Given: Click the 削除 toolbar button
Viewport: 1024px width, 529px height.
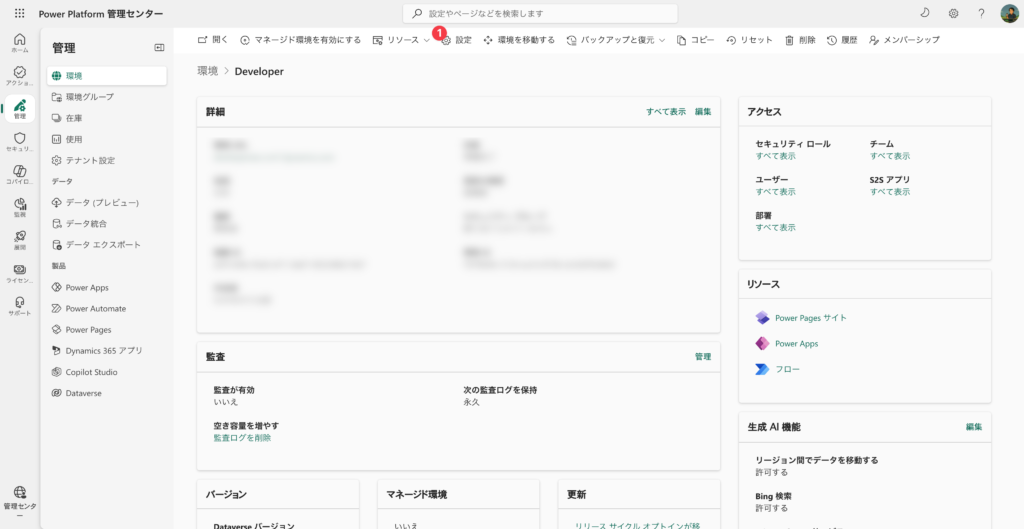Looking at the screenshot, I should click(x=800, y=40).
